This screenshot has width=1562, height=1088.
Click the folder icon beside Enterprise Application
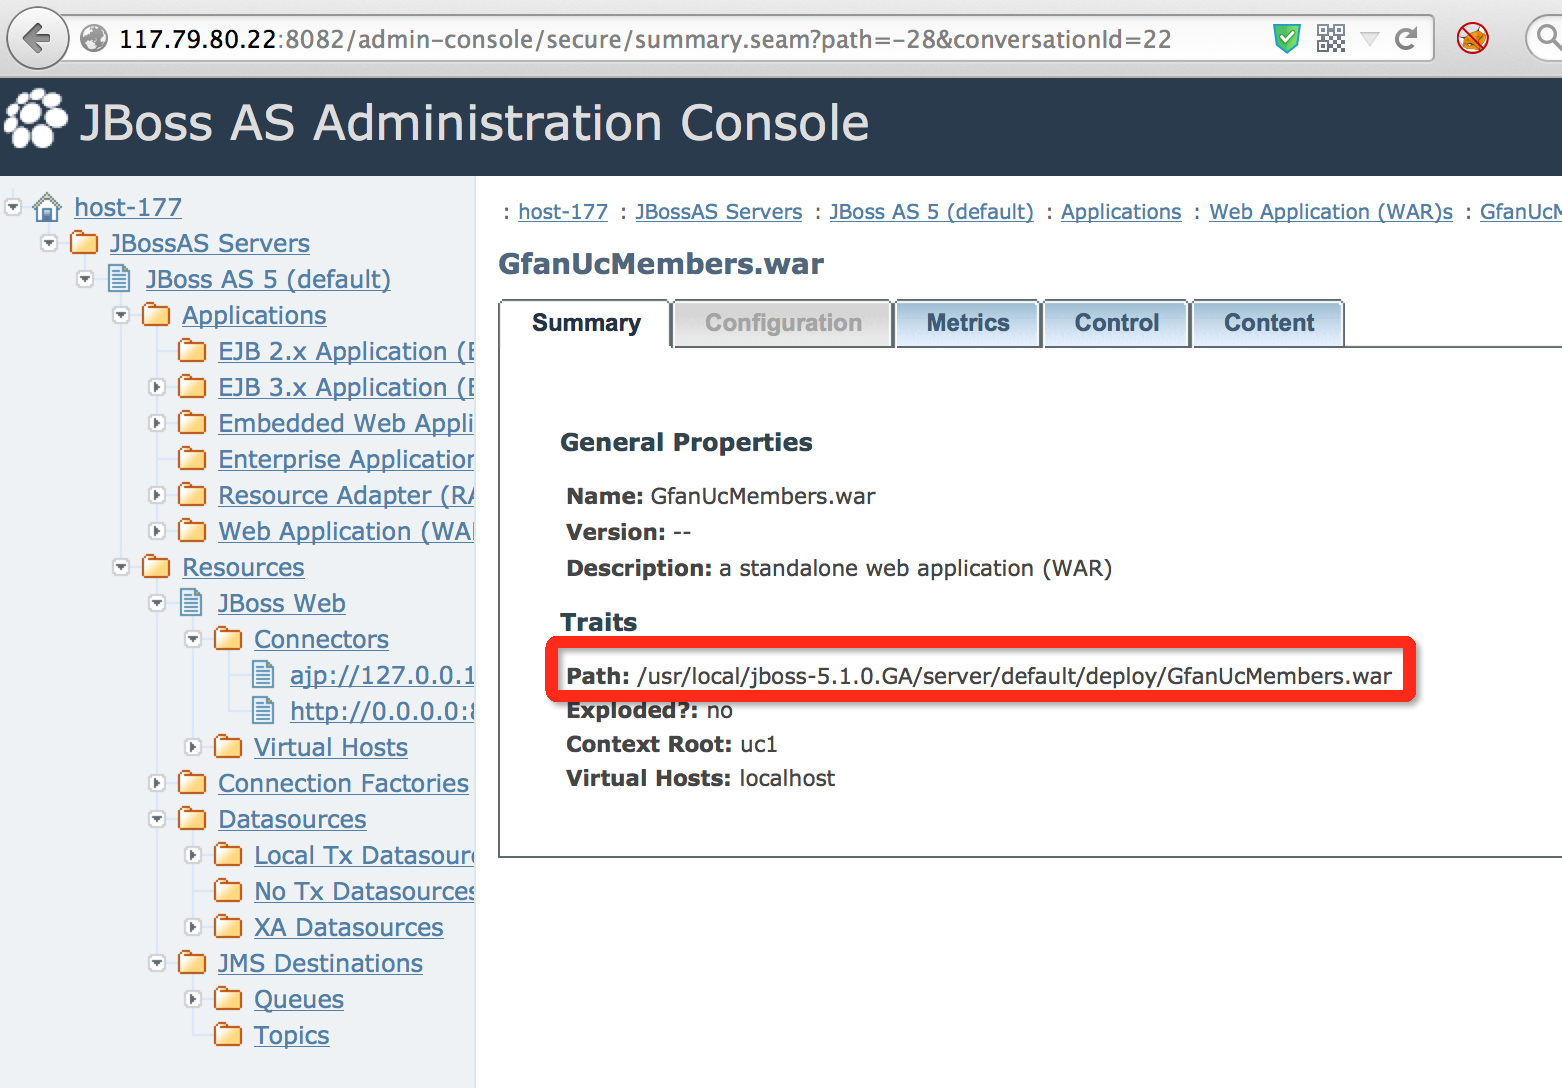point(192,459)
